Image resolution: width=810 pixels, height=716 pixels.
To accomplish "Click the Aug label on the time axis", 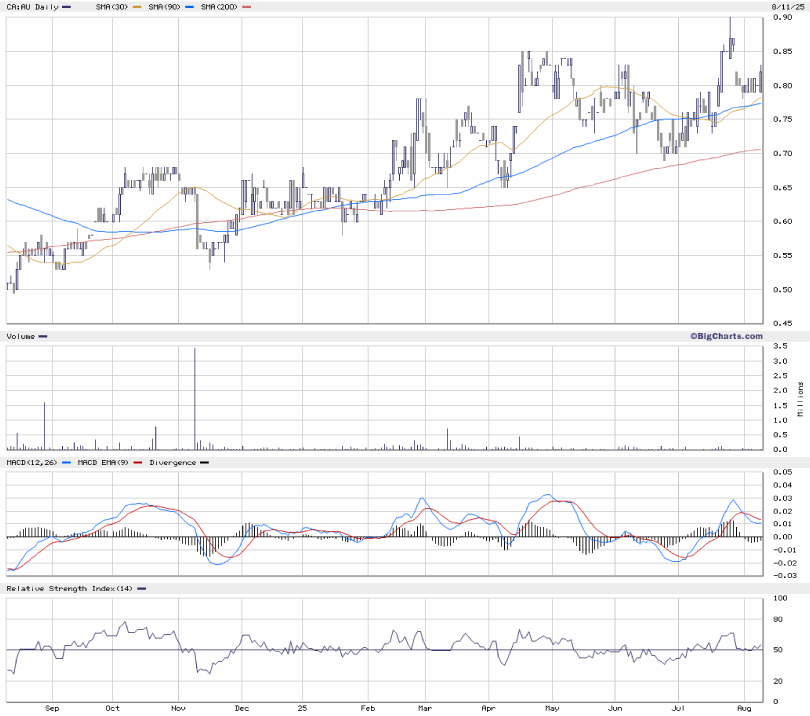I will coord(743,708).
